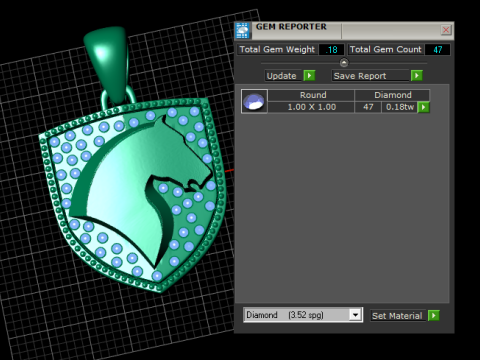Image resolution: width=480 pixels, height=360 pixels.
Task: Click the Total Gem Count label
Action: tap(386, 49)
